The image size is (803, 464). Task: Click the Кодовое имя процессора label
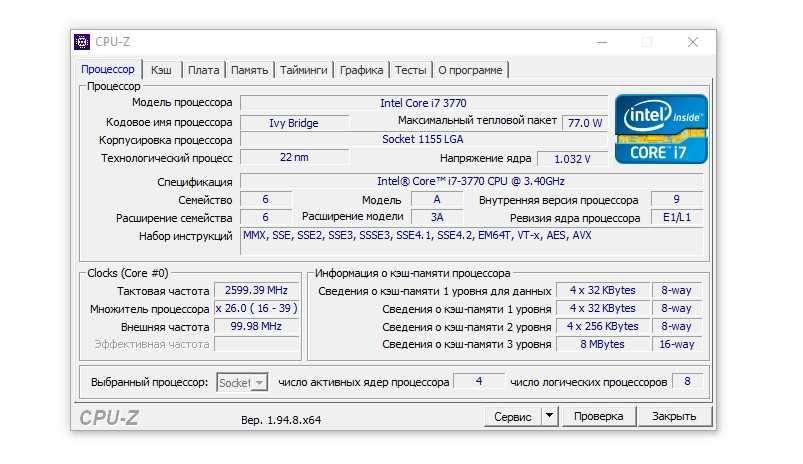[169, 122]
